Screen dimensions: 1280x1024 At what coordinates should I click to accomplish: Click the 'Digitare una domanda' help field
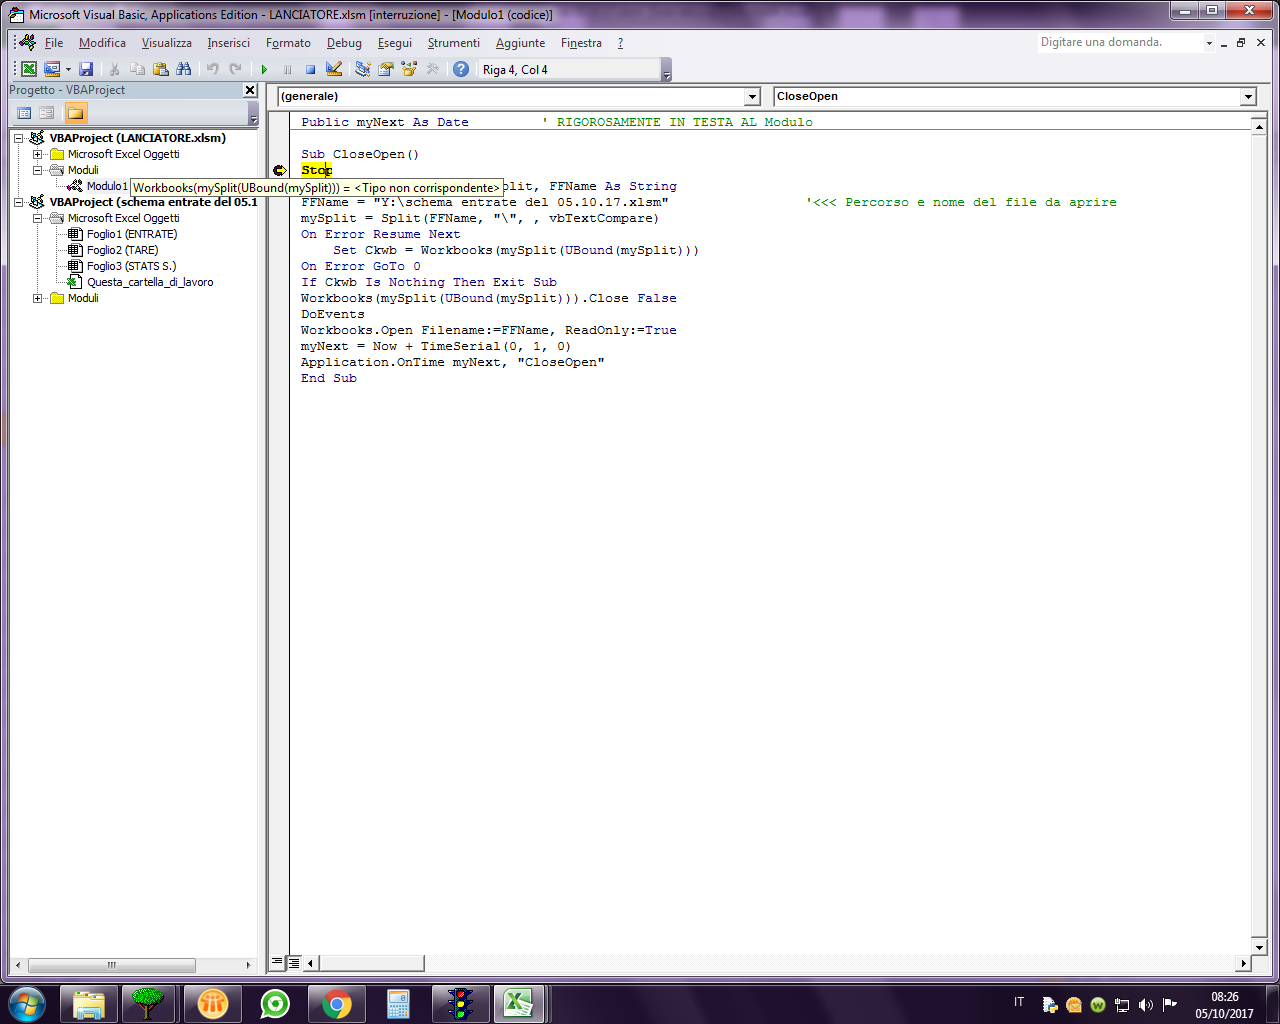pyautogui.click(x=1119, y=42)
